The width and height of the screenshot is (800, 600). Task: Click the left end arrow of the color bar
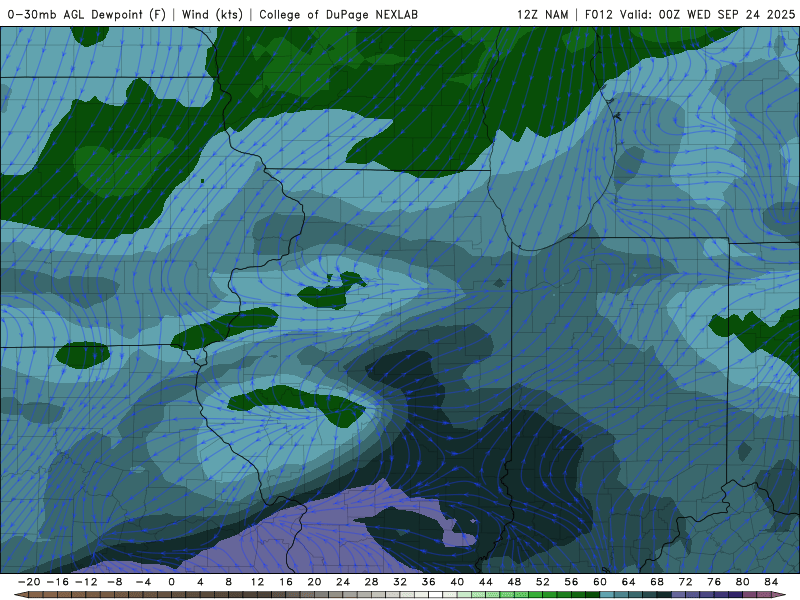coord(21,595)
